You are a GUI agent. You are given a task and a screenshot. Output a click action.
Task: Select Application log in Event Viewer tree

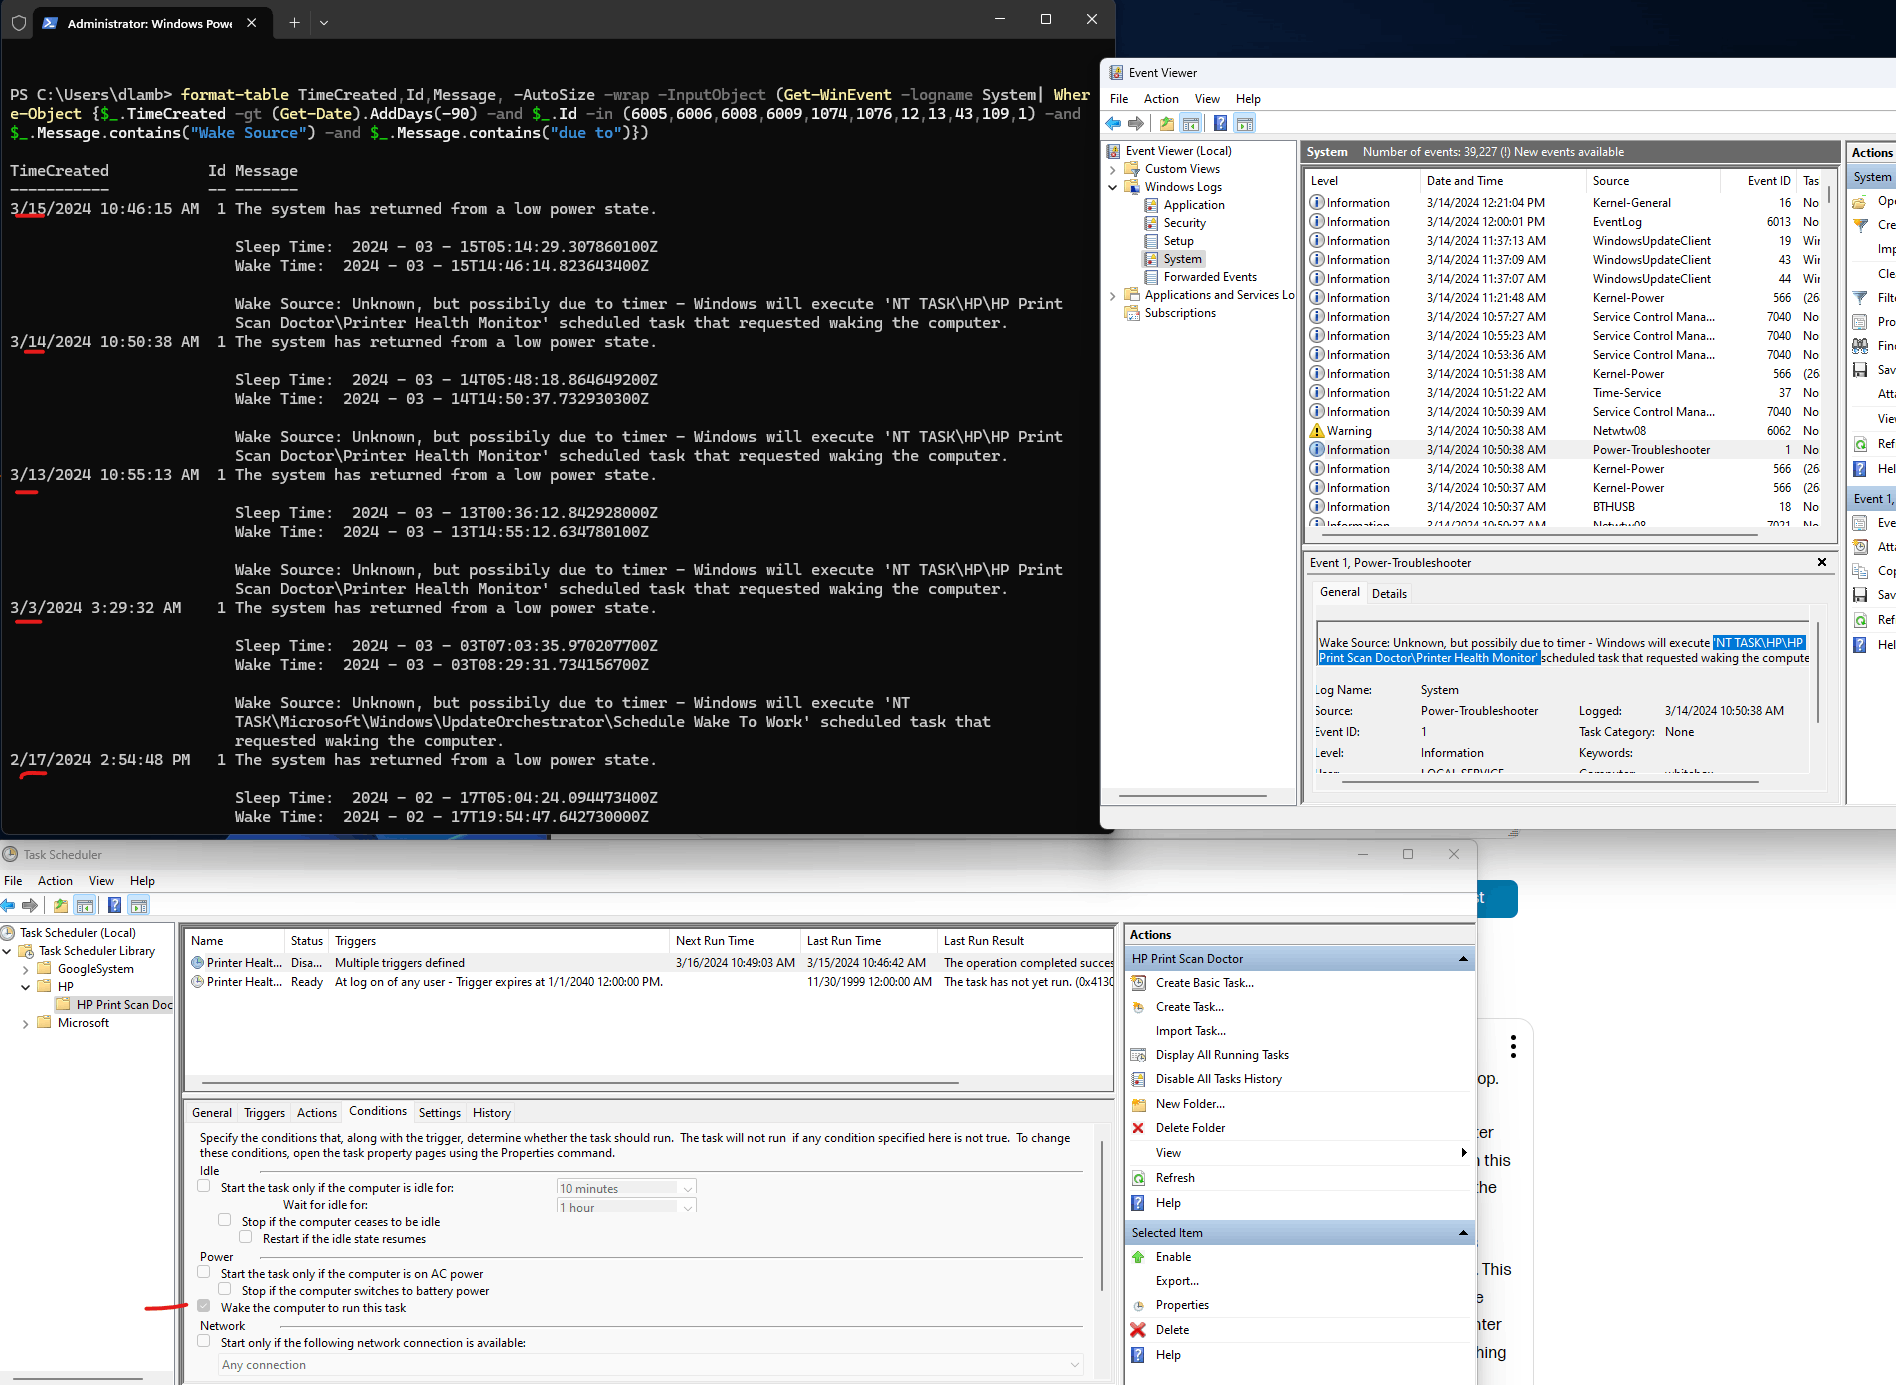[1194, 205]
